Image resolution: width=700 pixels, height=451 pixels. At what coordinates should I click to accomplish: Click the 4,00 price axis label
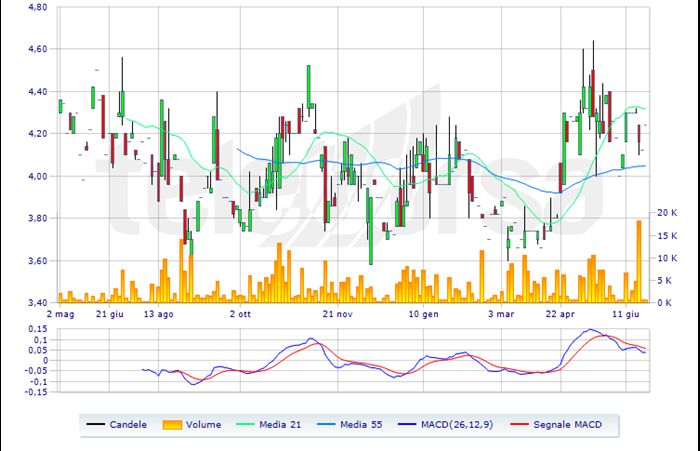click(38, 176)
